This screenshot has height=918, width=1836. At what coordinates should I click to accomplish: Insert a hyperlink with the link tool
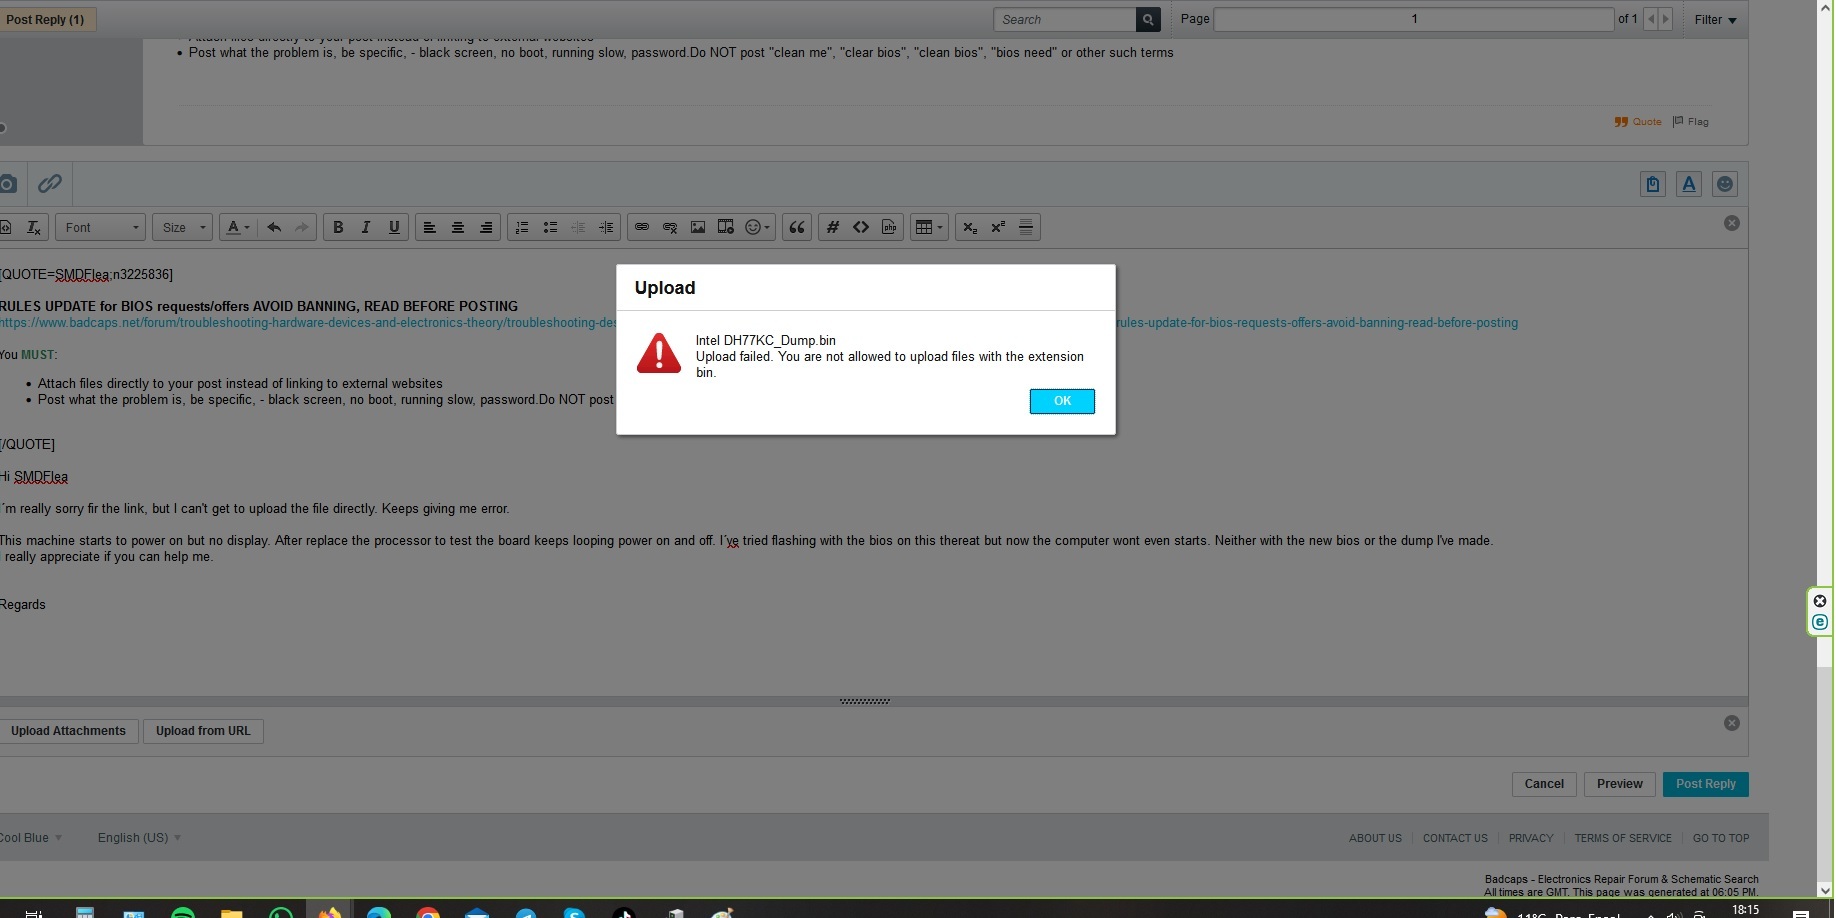[x=642, y=228]
